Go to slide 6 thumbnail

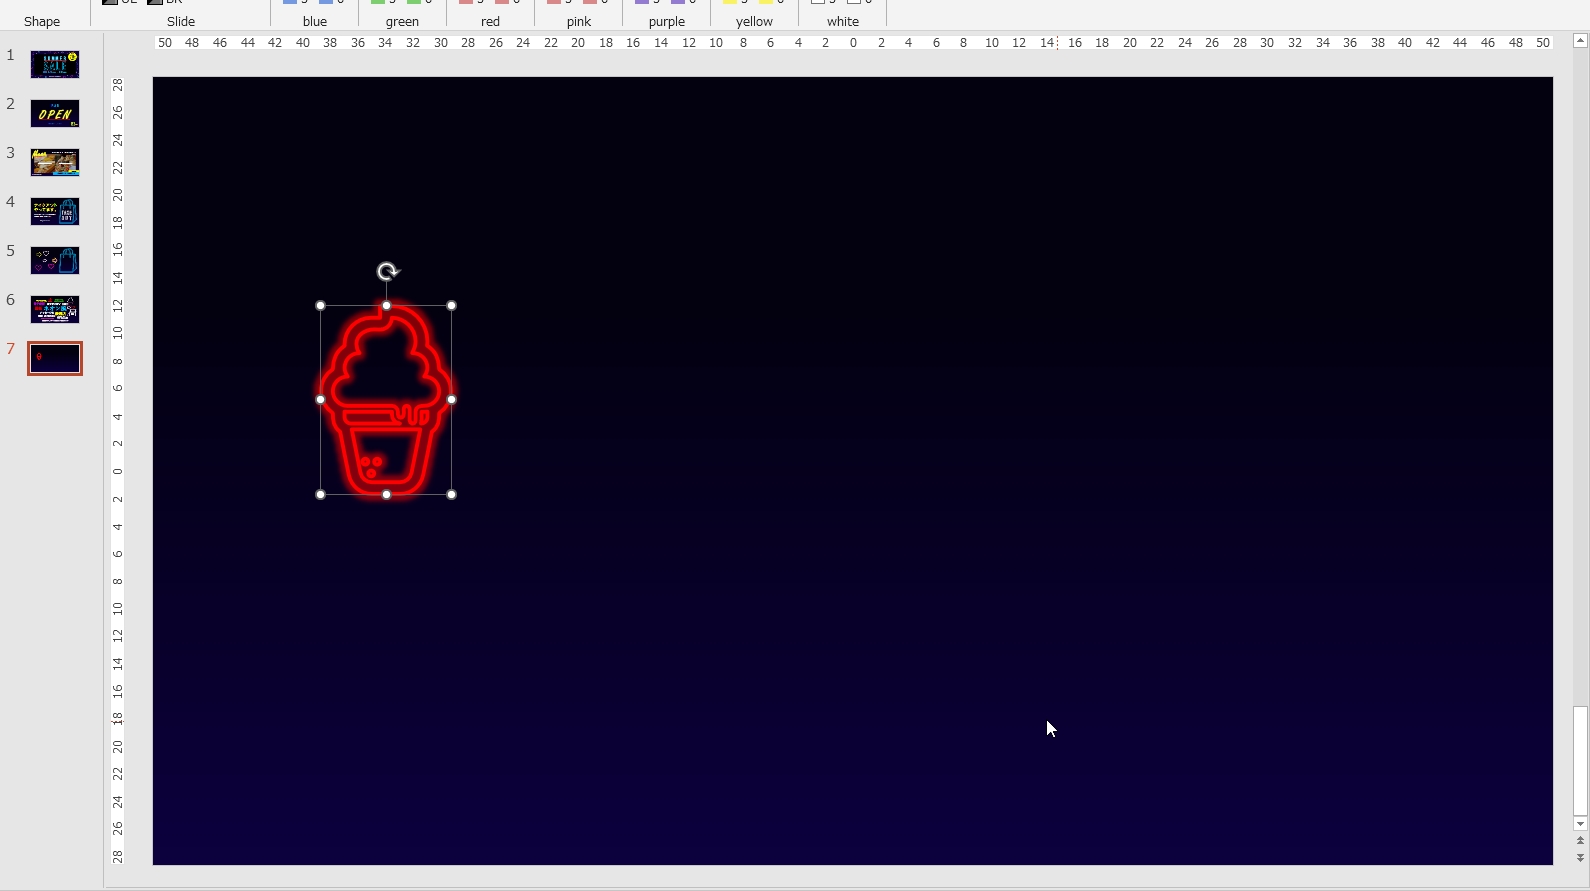point(55,310)
